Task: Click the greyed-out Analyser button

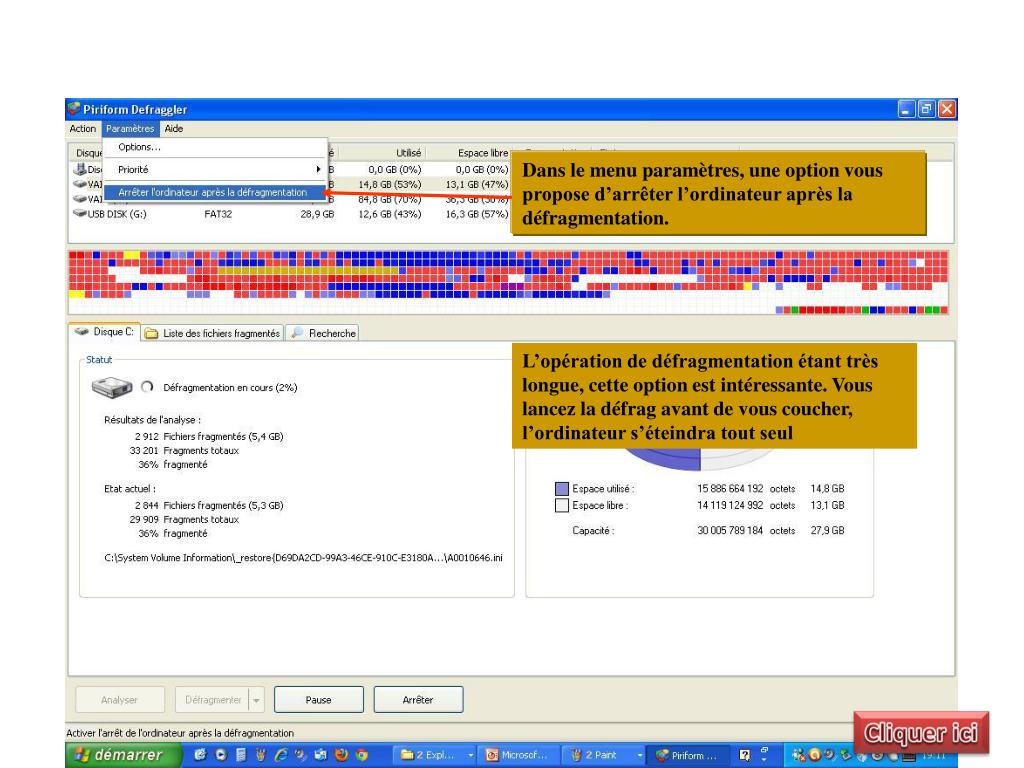Action: point(120,699)
